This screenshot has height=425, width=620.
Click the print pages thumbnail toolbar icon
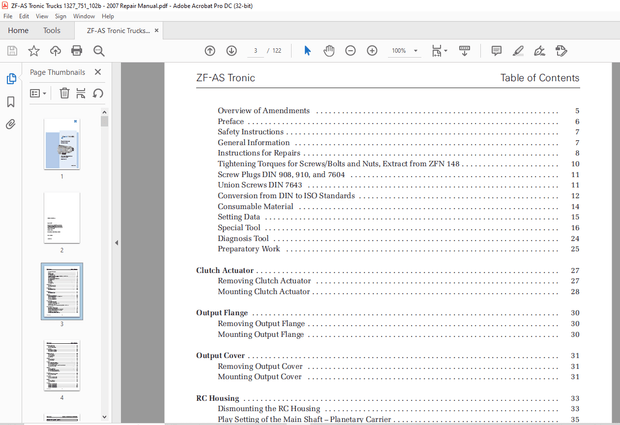point(81,93)
